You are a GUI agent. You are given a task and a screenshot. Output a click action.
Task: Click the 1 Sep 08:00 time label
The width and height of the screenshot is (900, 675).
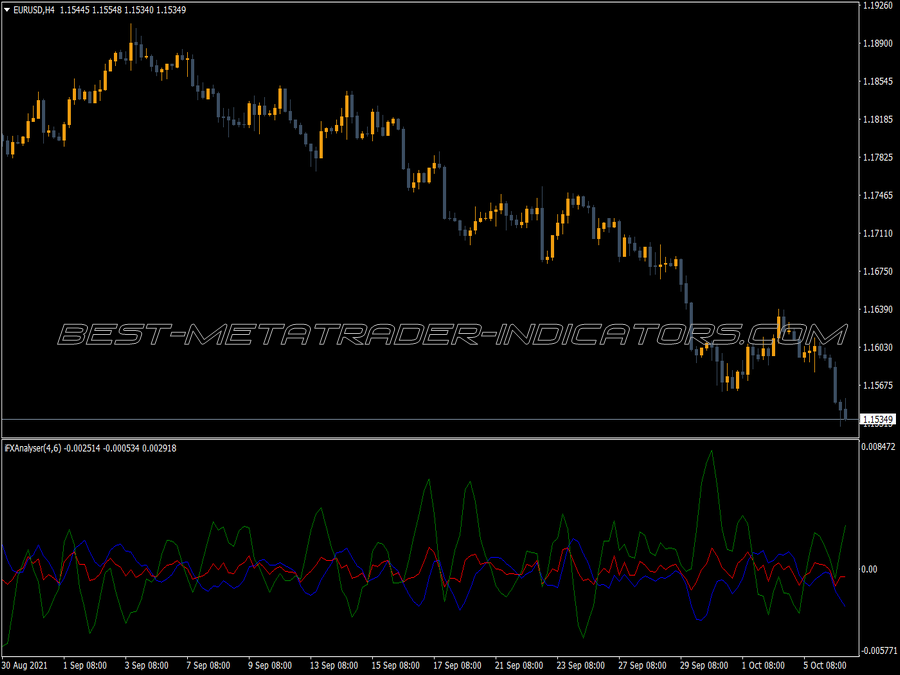[85, 666]
